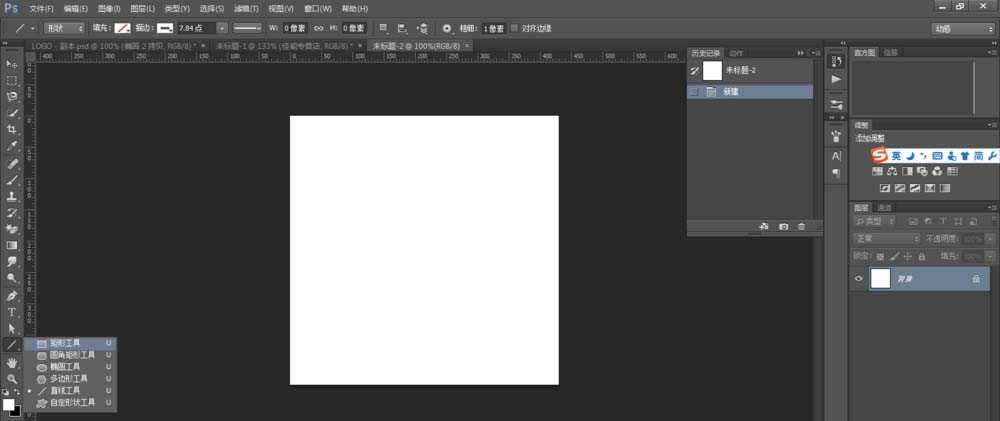Enable the 对齐边缘 checkbox
The height and width of the screenshot is (421, 1000).
pos(514,28)
